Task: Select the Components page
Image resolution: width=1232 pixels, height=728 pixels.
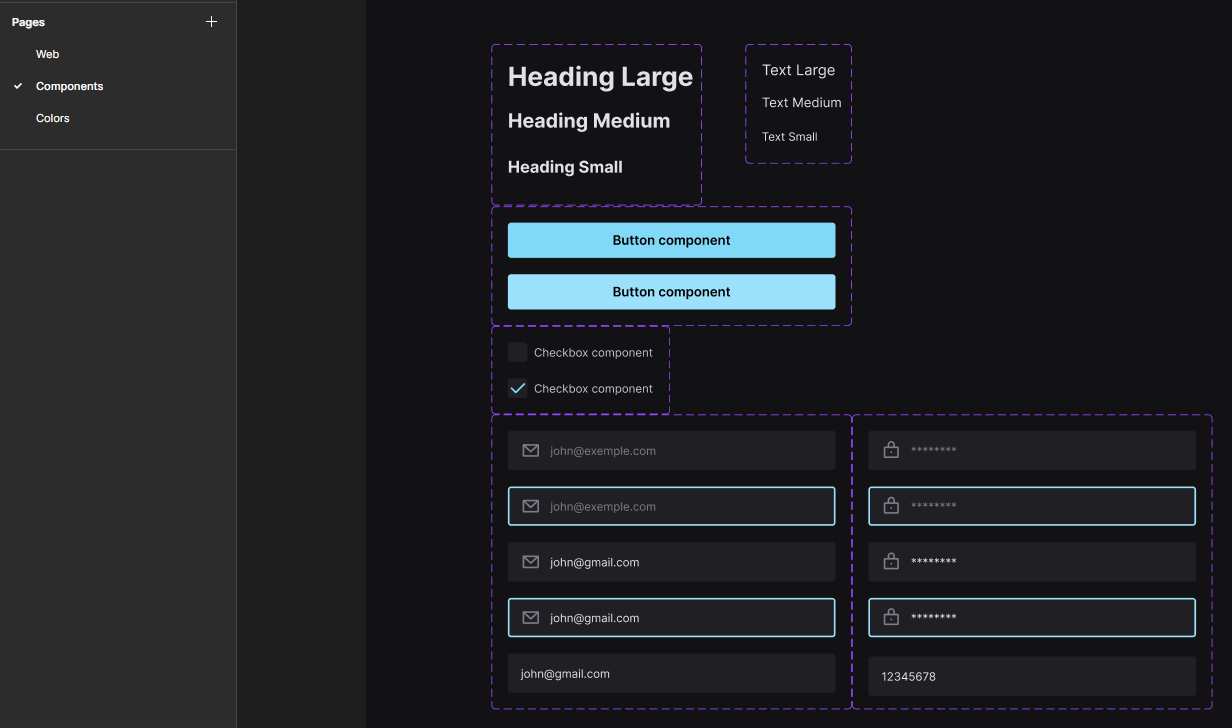Action: coord(69,86)
